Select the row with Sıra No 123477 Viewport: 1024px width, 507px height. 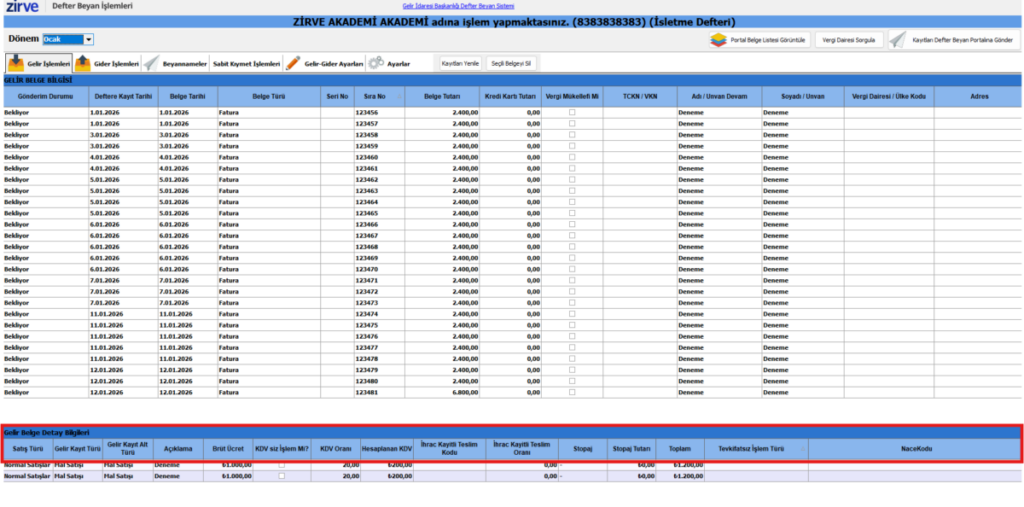click(513, 348)
